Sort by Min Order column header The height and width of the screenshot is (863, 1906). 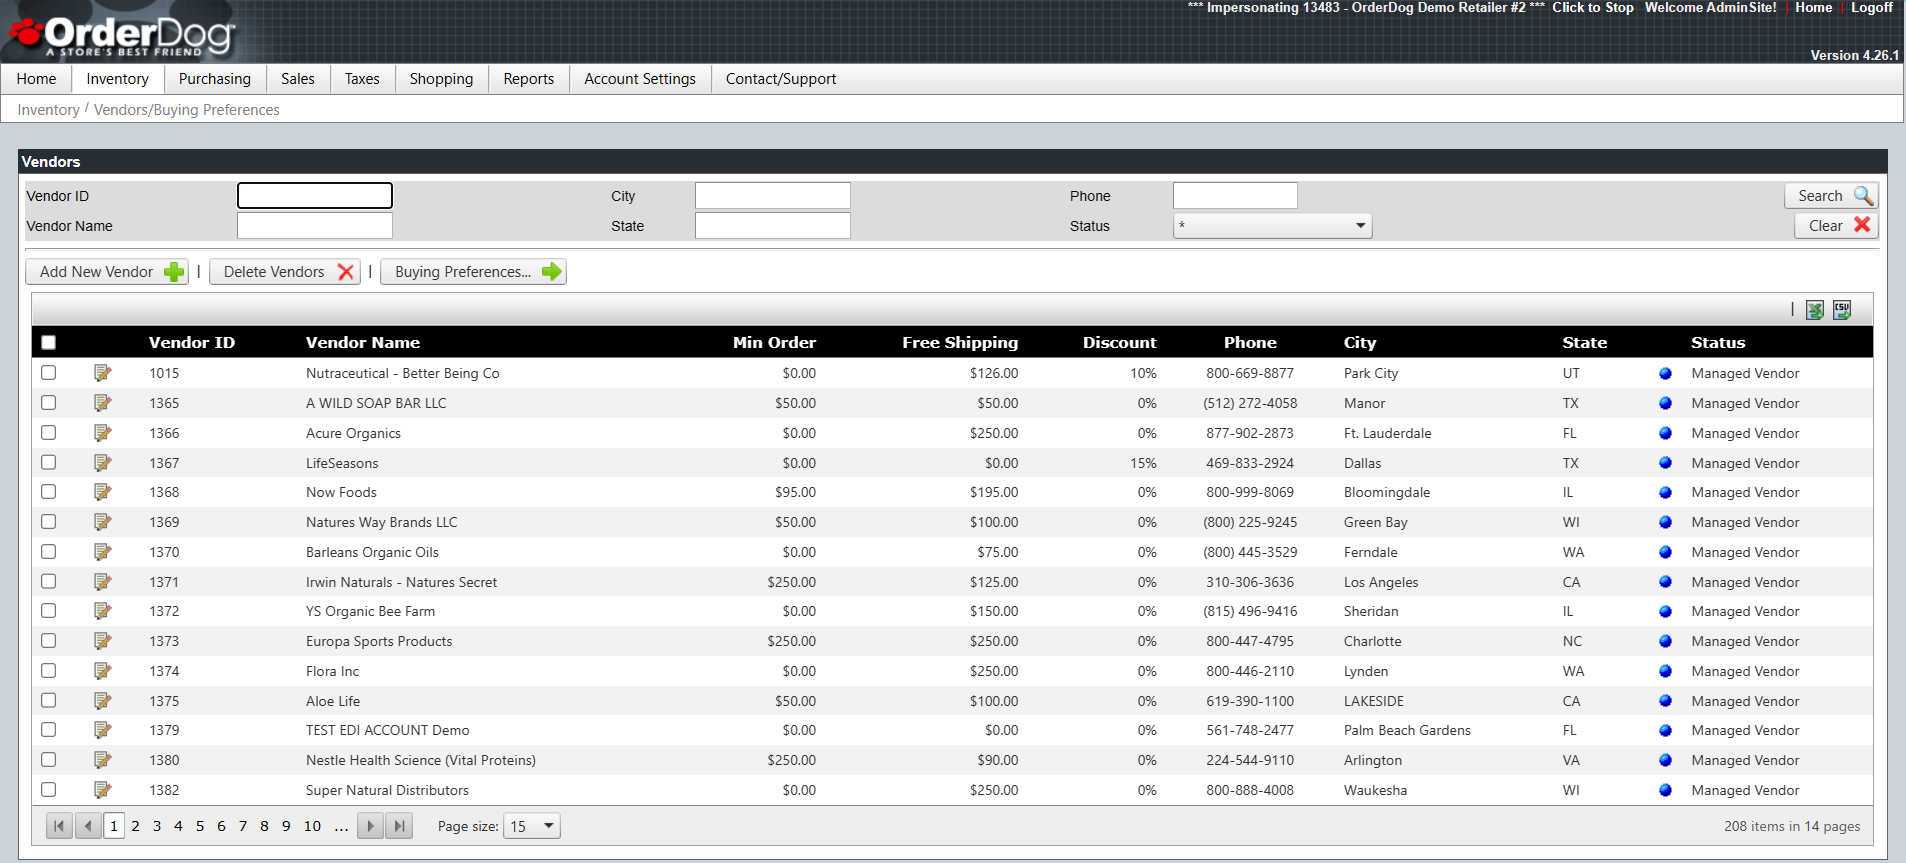click(x=774, y=342)
